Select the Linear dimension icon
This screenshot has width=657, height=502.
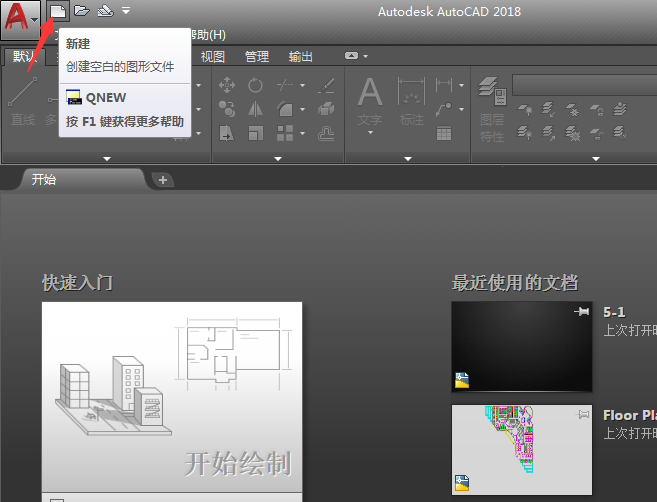pos(444,85)
